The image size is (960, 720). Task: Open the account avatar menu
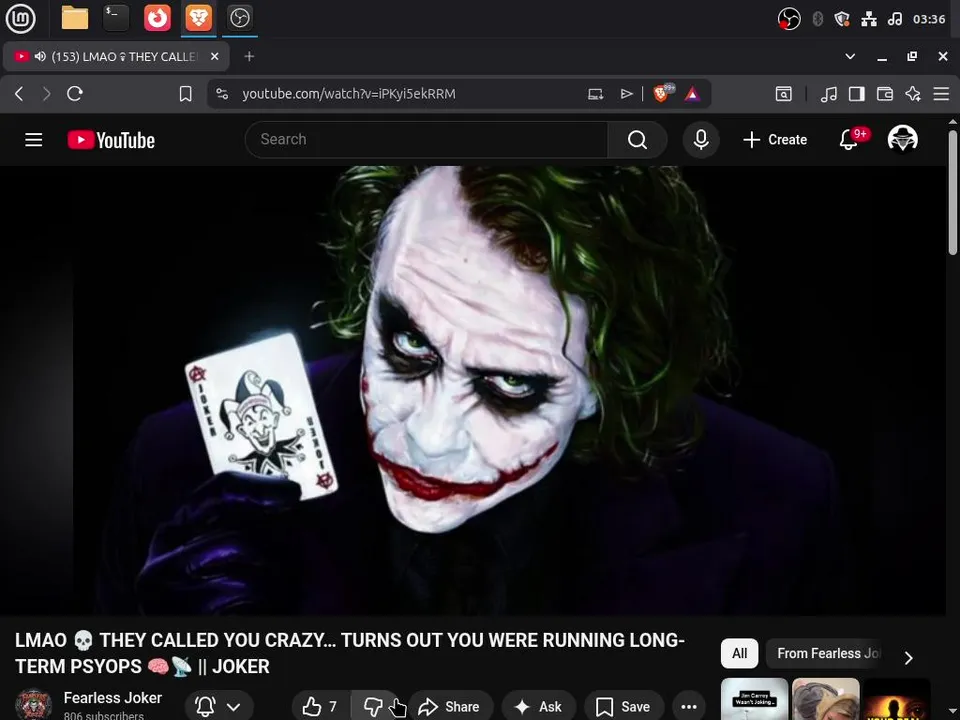click(x=902, y=138)
